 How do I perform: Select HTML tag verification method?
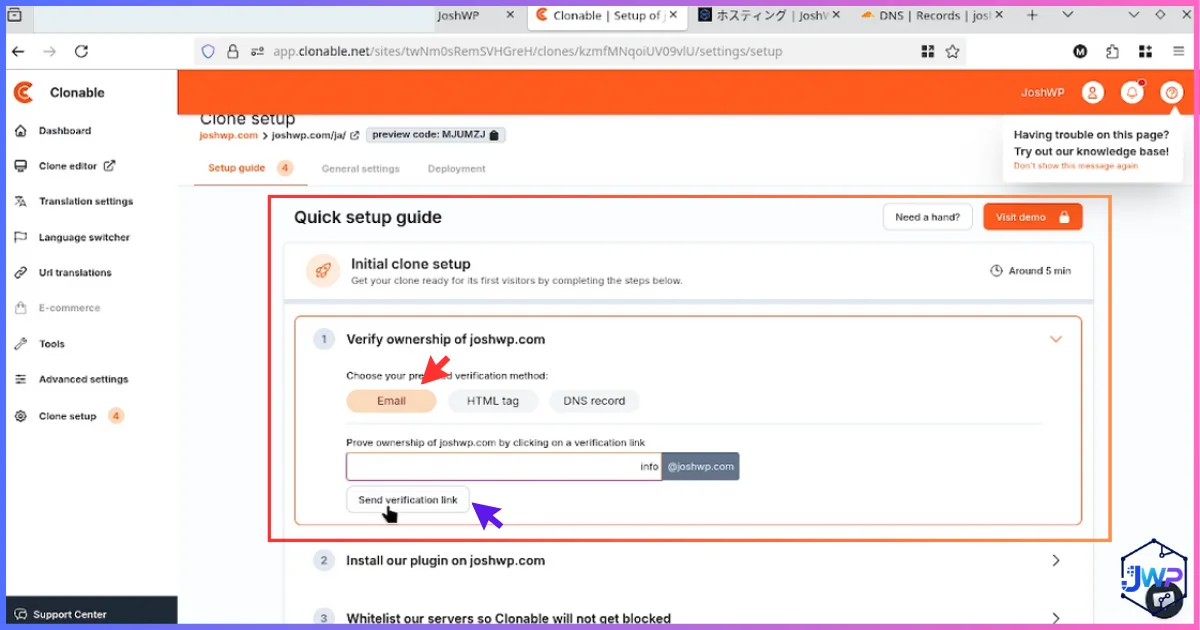(x=491, y=401)
